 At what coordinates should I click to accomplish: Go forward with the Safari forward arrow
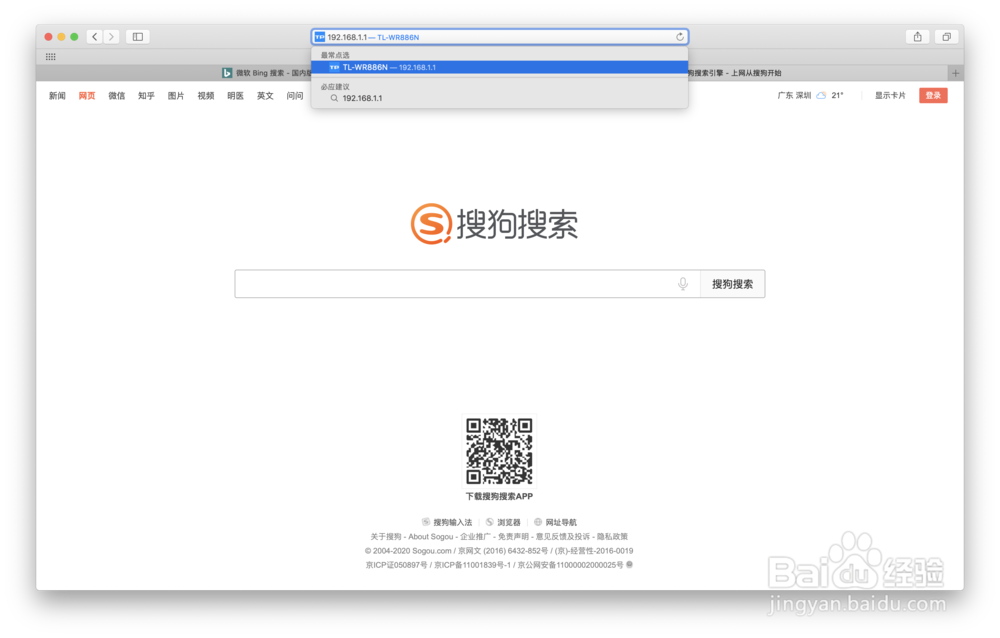click(112, 37)
